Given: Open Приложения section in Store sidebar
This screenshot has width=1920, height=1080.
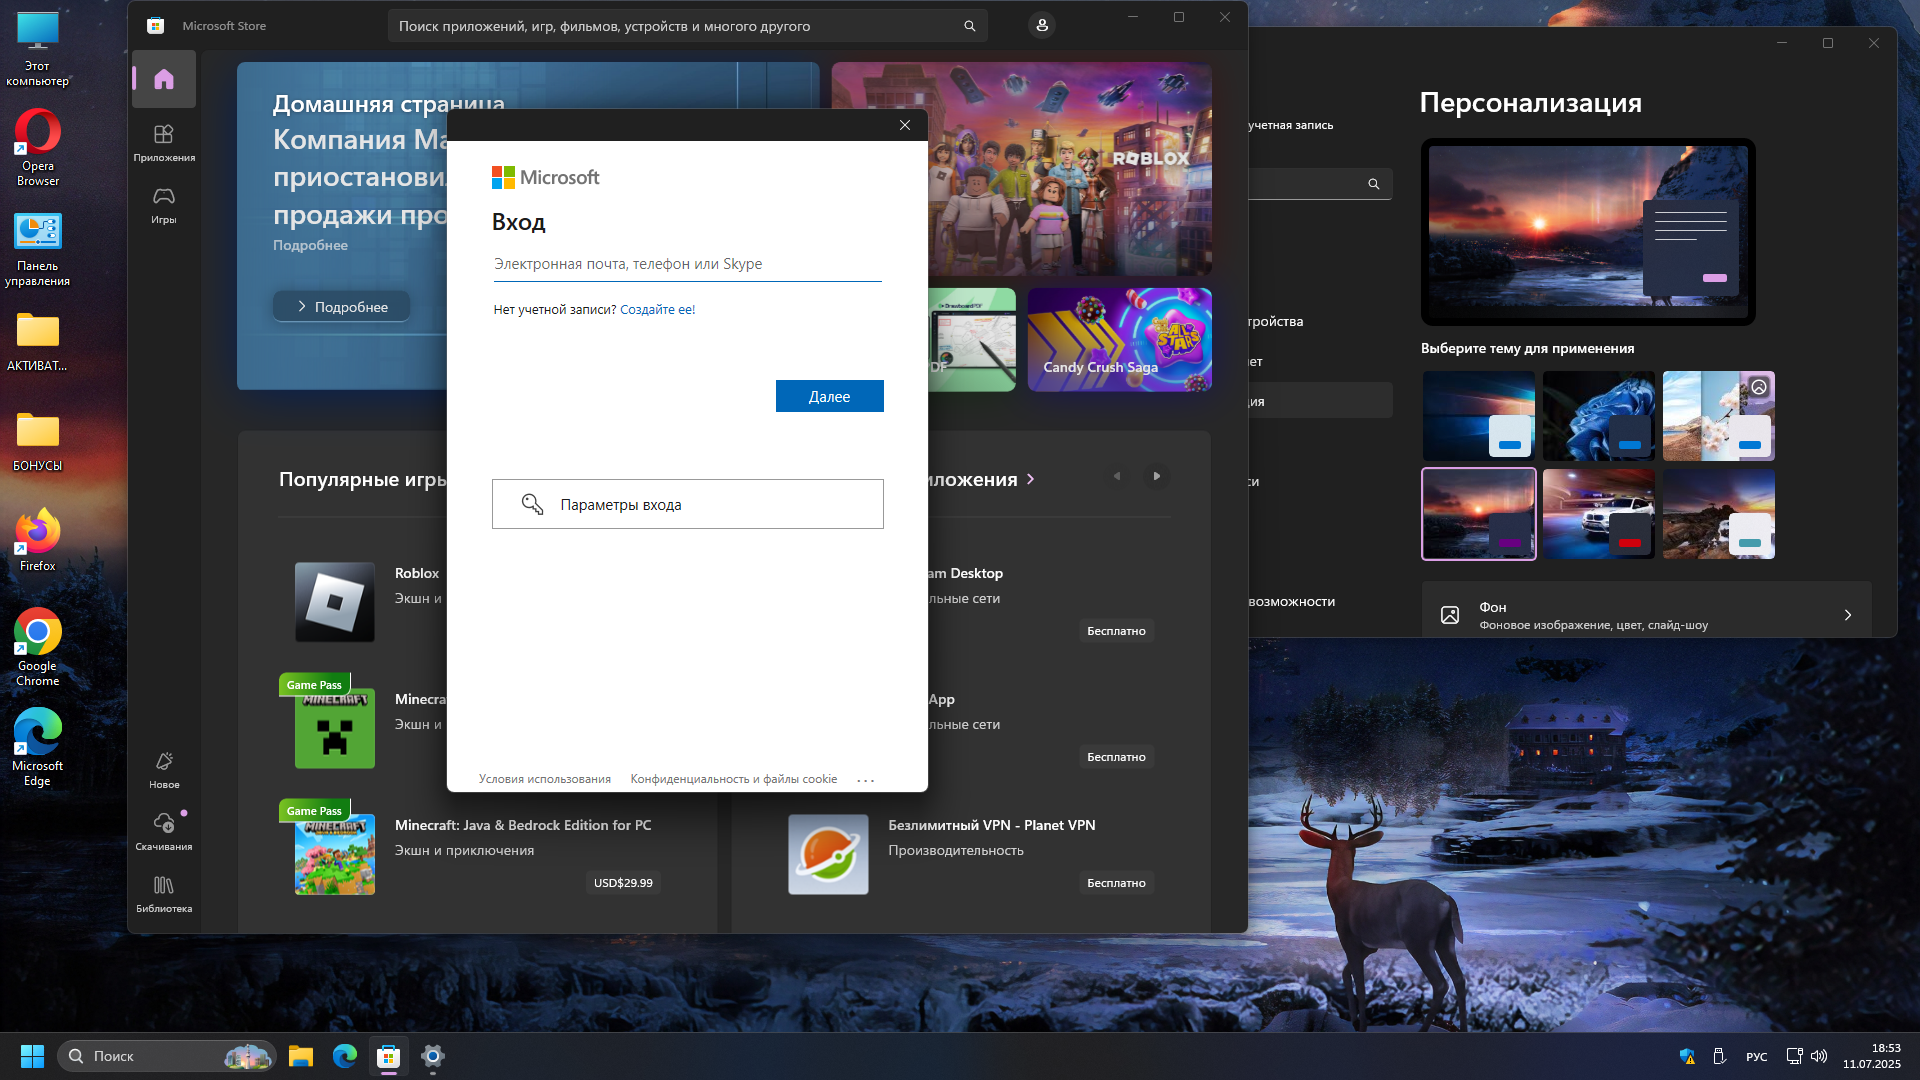Looking at the screenshot, I should pos(164,142).
